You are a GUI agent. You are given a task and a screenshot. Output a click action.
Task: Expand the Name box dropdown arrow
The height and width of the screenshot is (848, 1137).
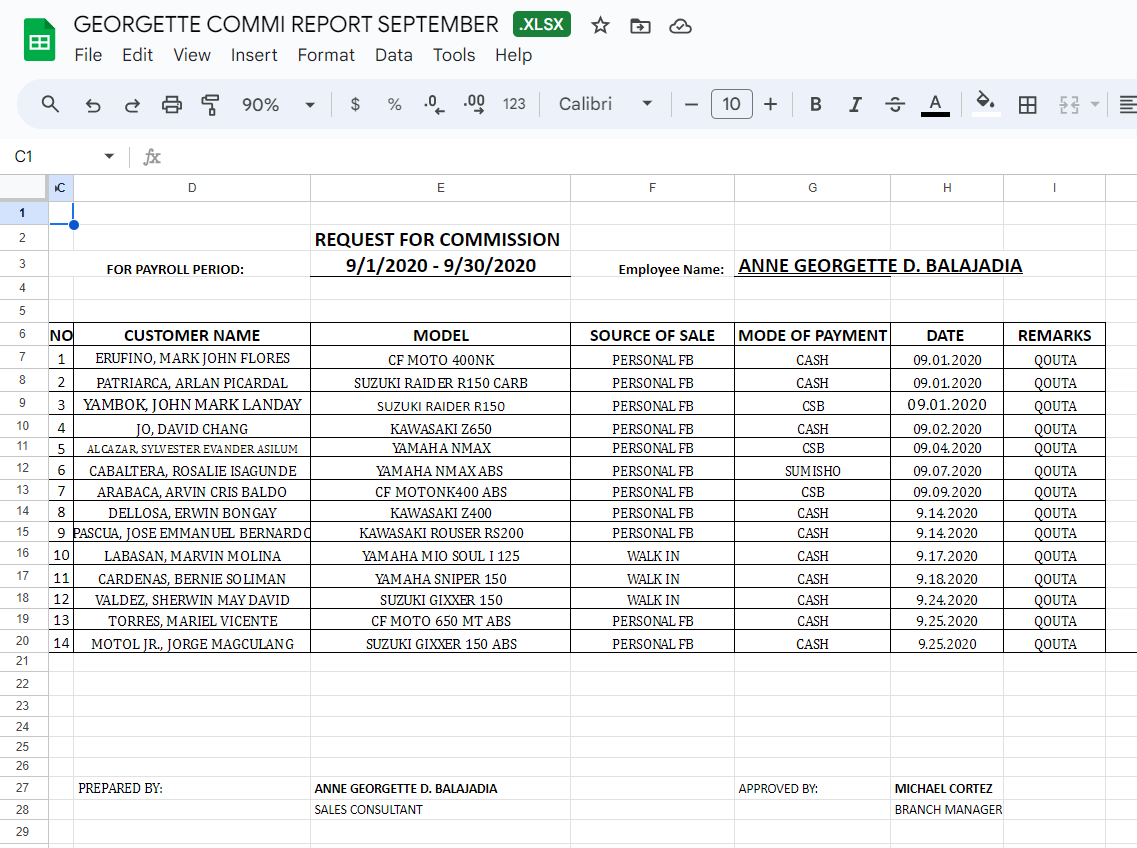pos(109,156)
